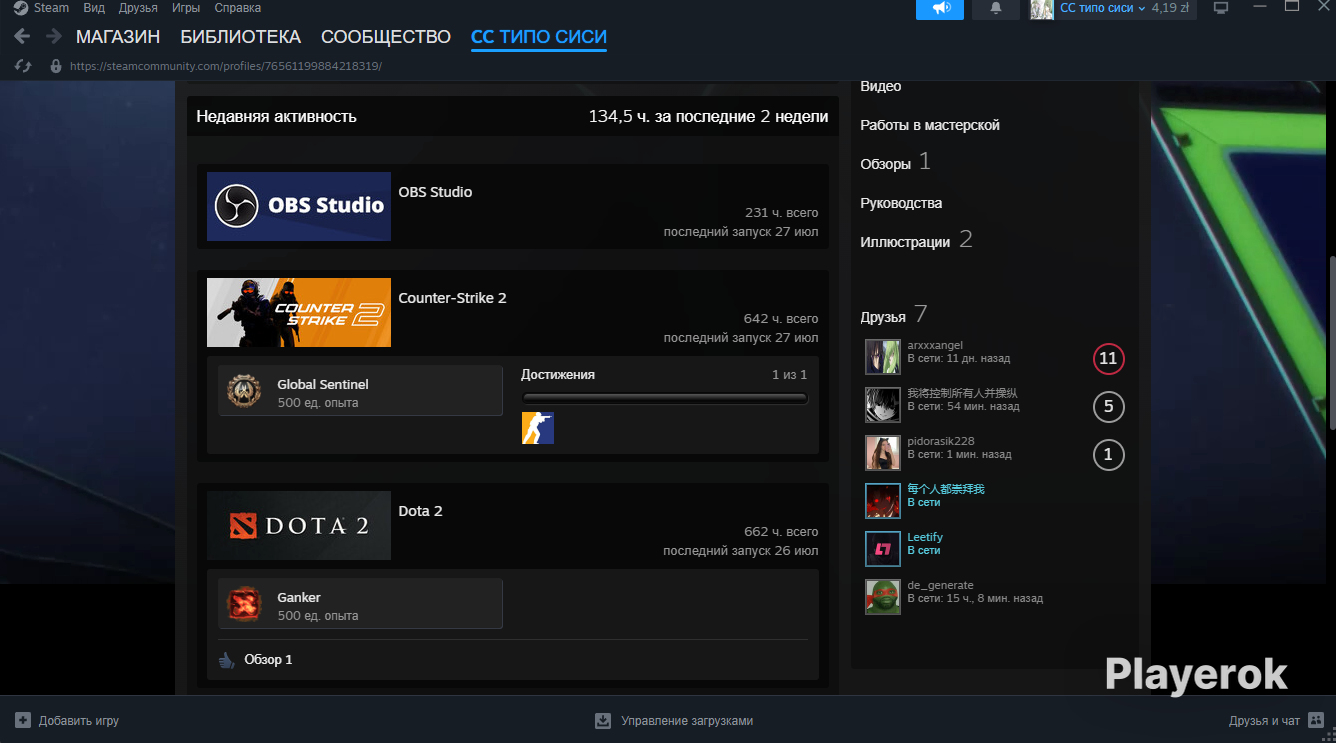
Task: Open arxxxangel's avatar
Action: pos(883,358)
